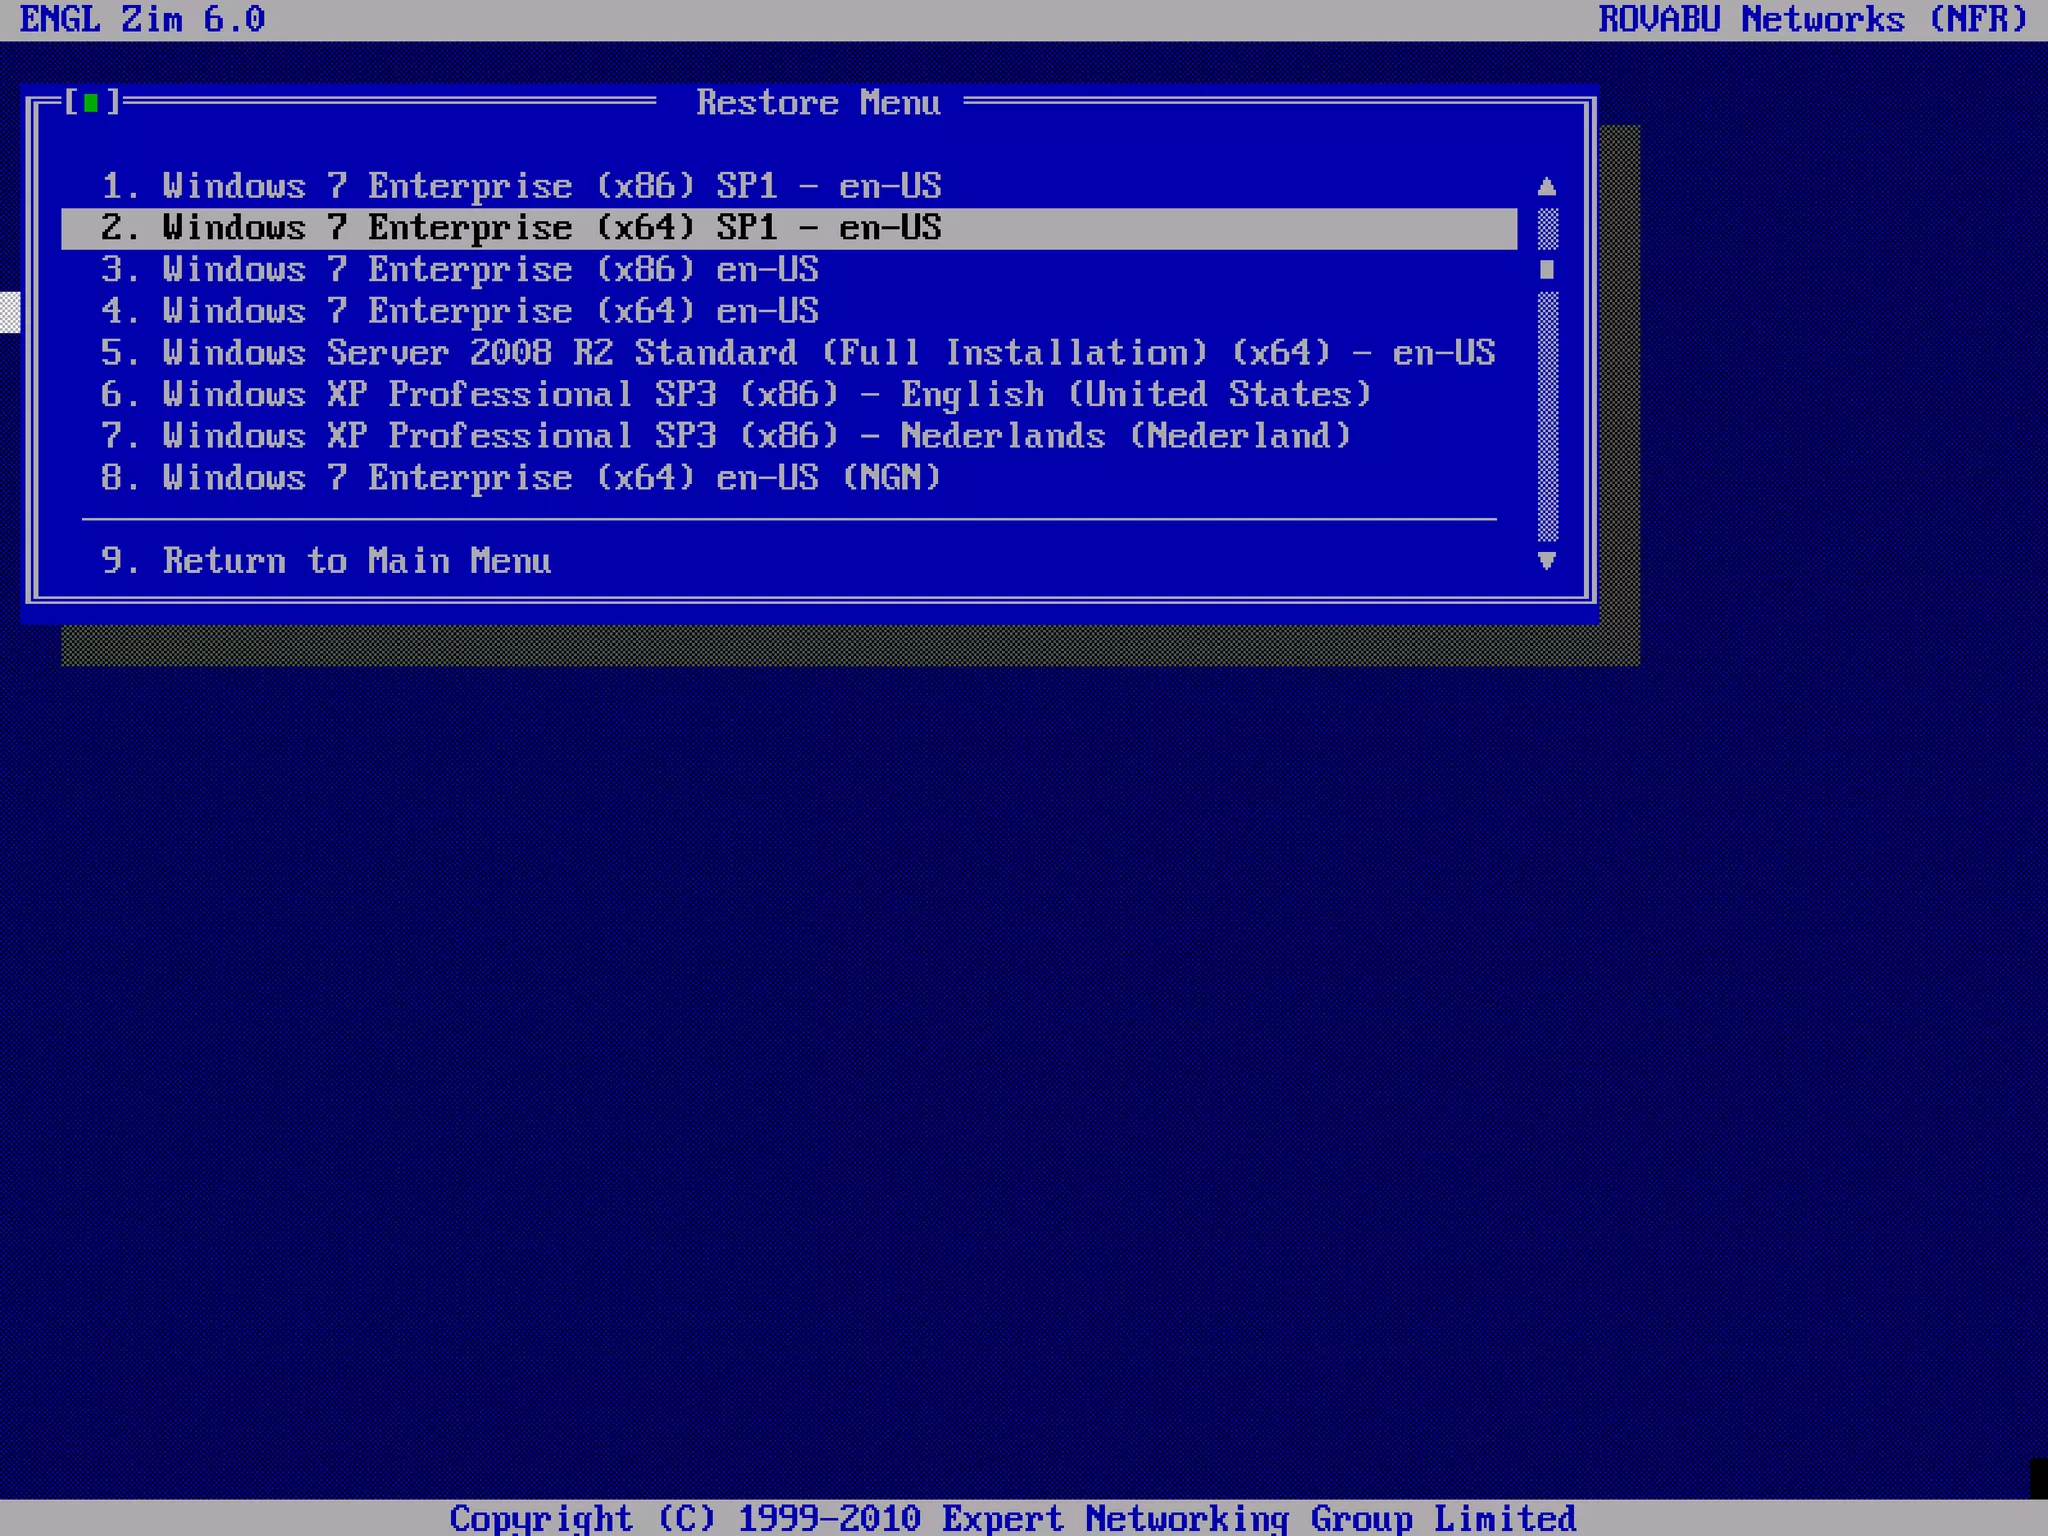Pick Windows XP Professional SP3 English (United States)
Screen dimensions: 2048x1536
pos(735,394)
